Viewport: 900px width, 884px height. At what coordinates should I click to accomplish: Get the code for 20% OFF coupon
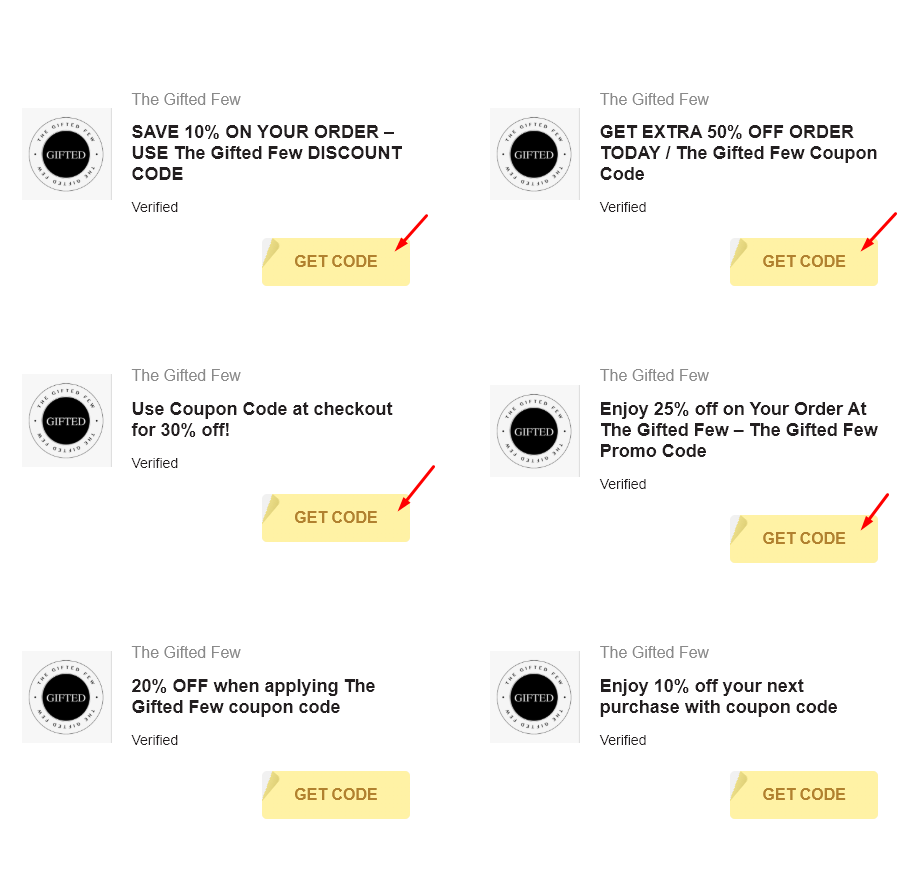click(335, 794)
